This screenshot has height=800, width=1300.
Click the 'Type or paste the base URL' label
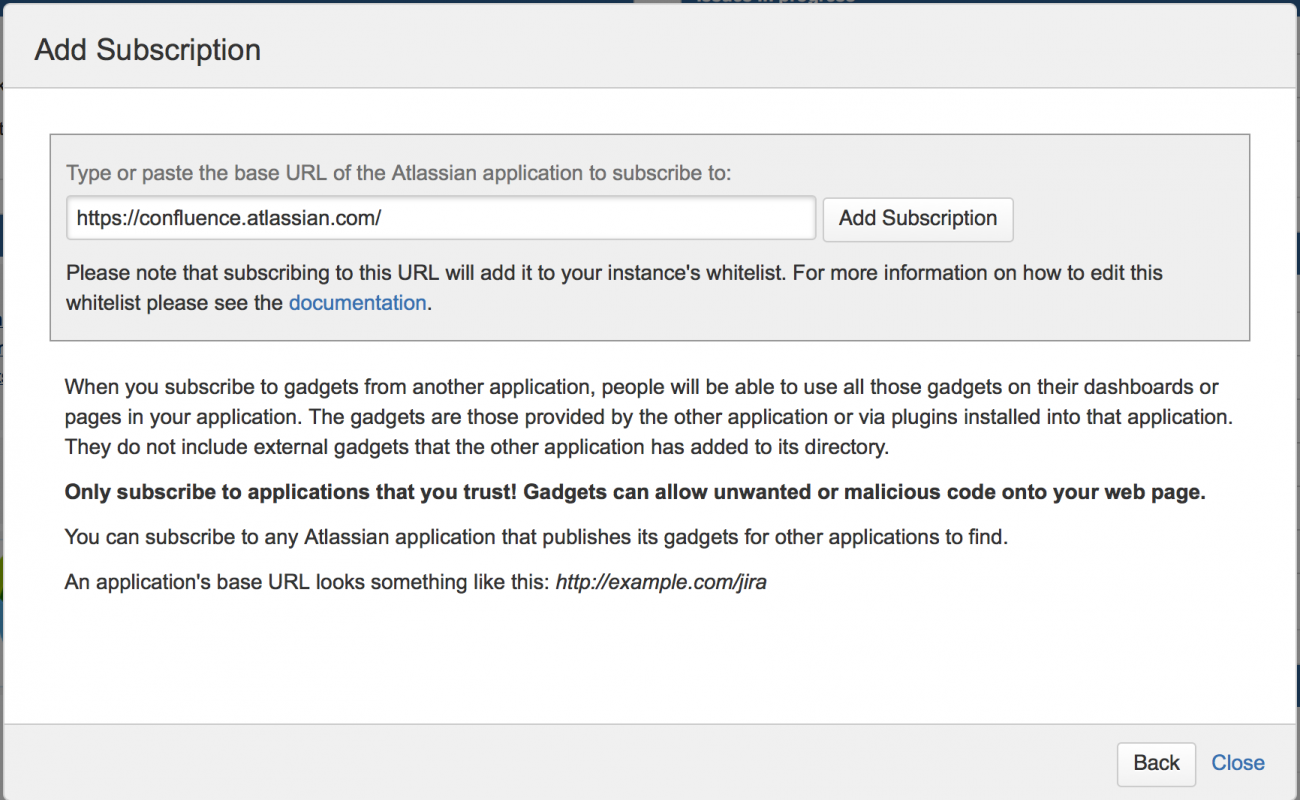tap(399, 173)
